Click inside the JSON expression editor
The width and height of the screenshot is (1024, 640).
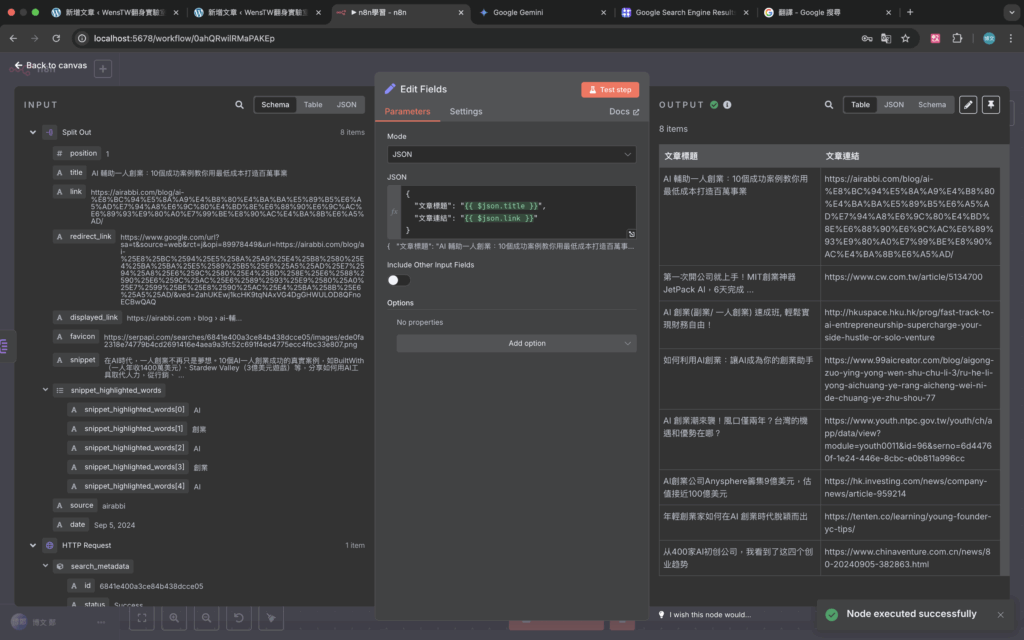coord(517,212)
